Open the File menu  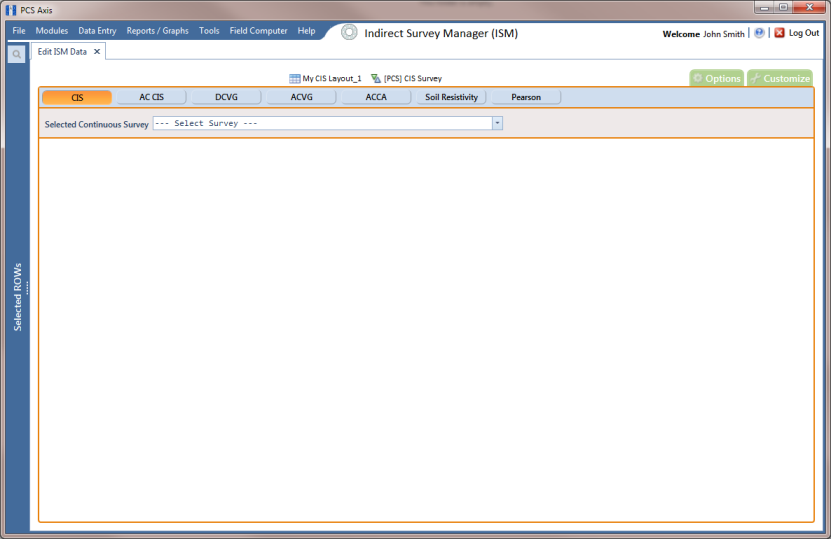(19, 31)
